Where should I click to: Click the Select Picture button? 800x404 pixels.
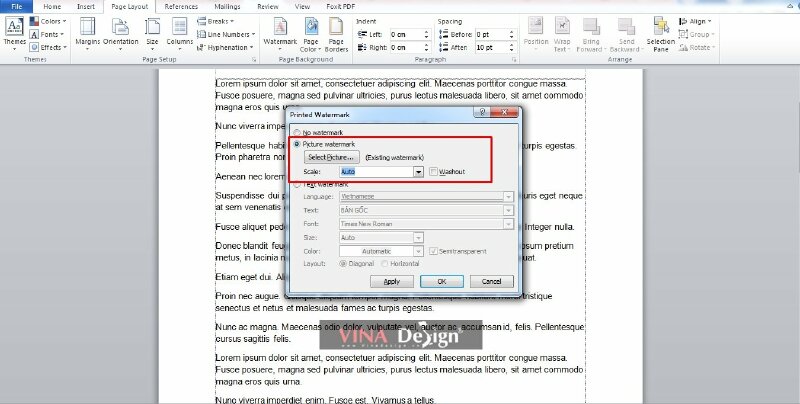[331, 158]
